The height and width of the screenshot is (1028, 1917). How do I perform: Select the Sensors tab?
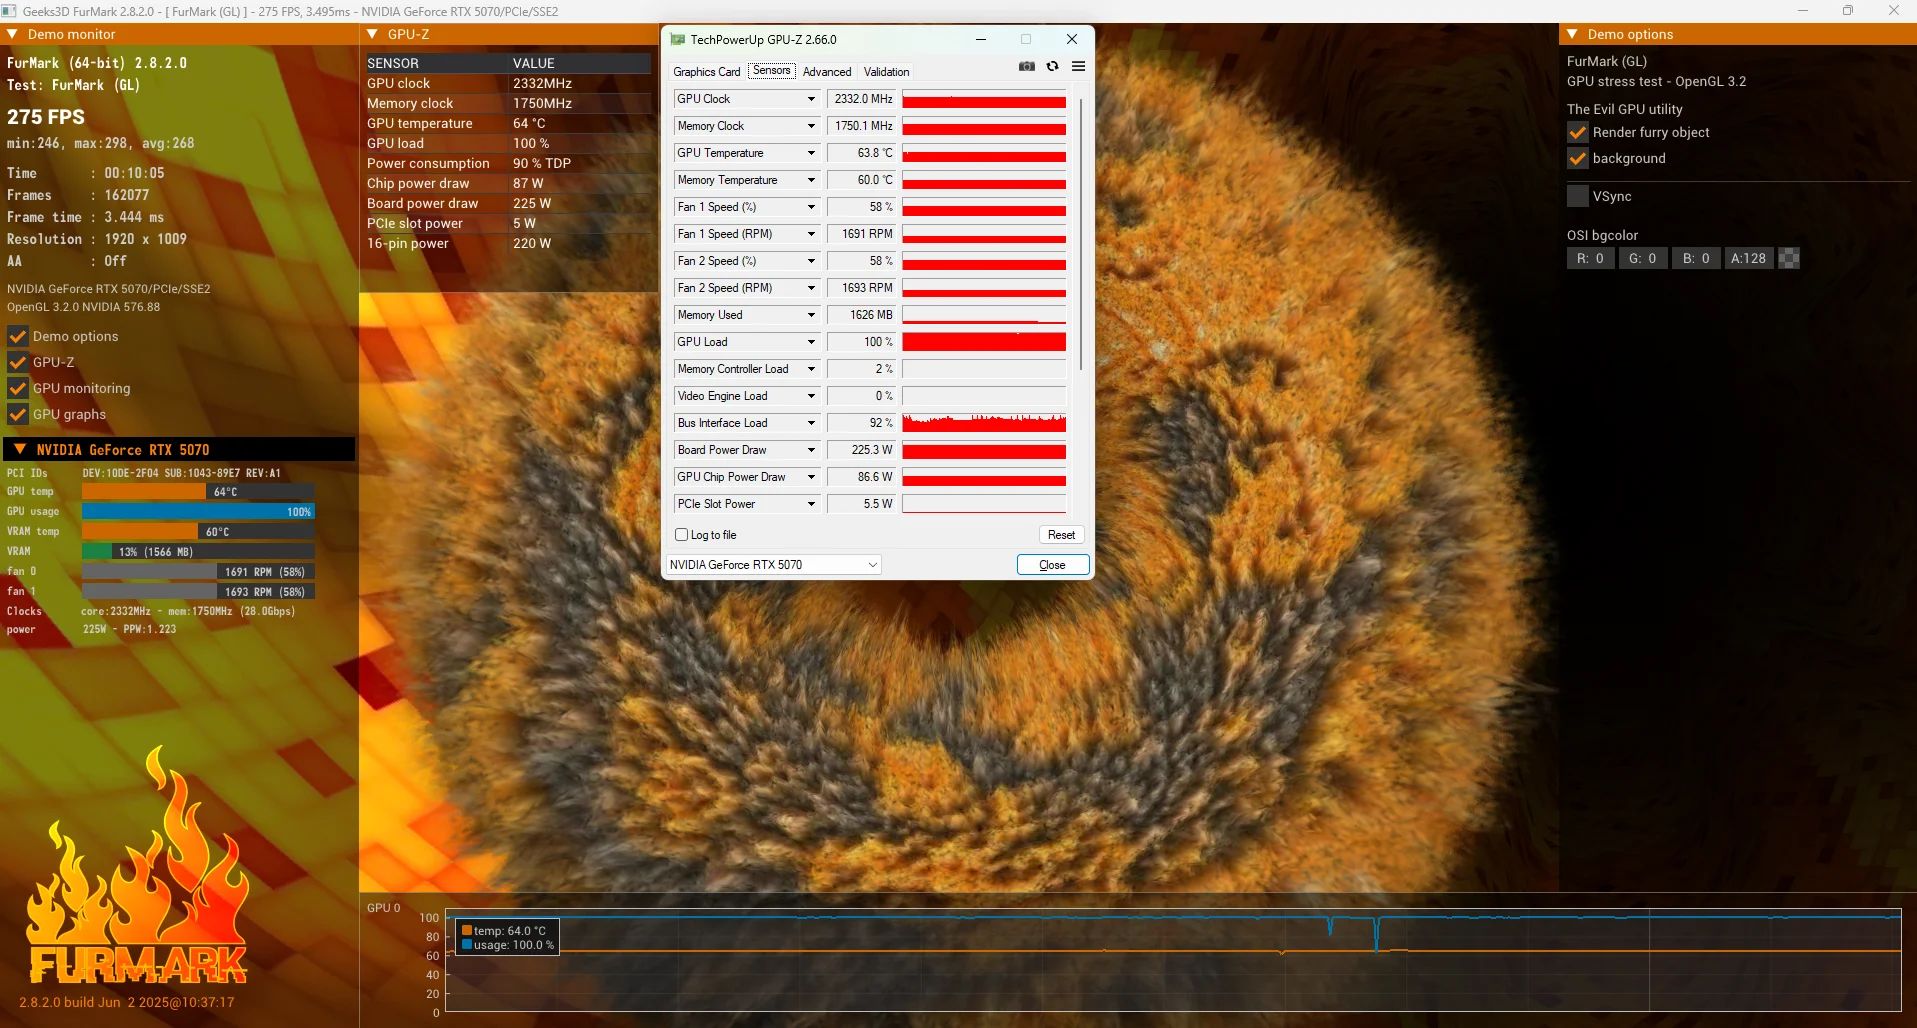click(772, 71)
